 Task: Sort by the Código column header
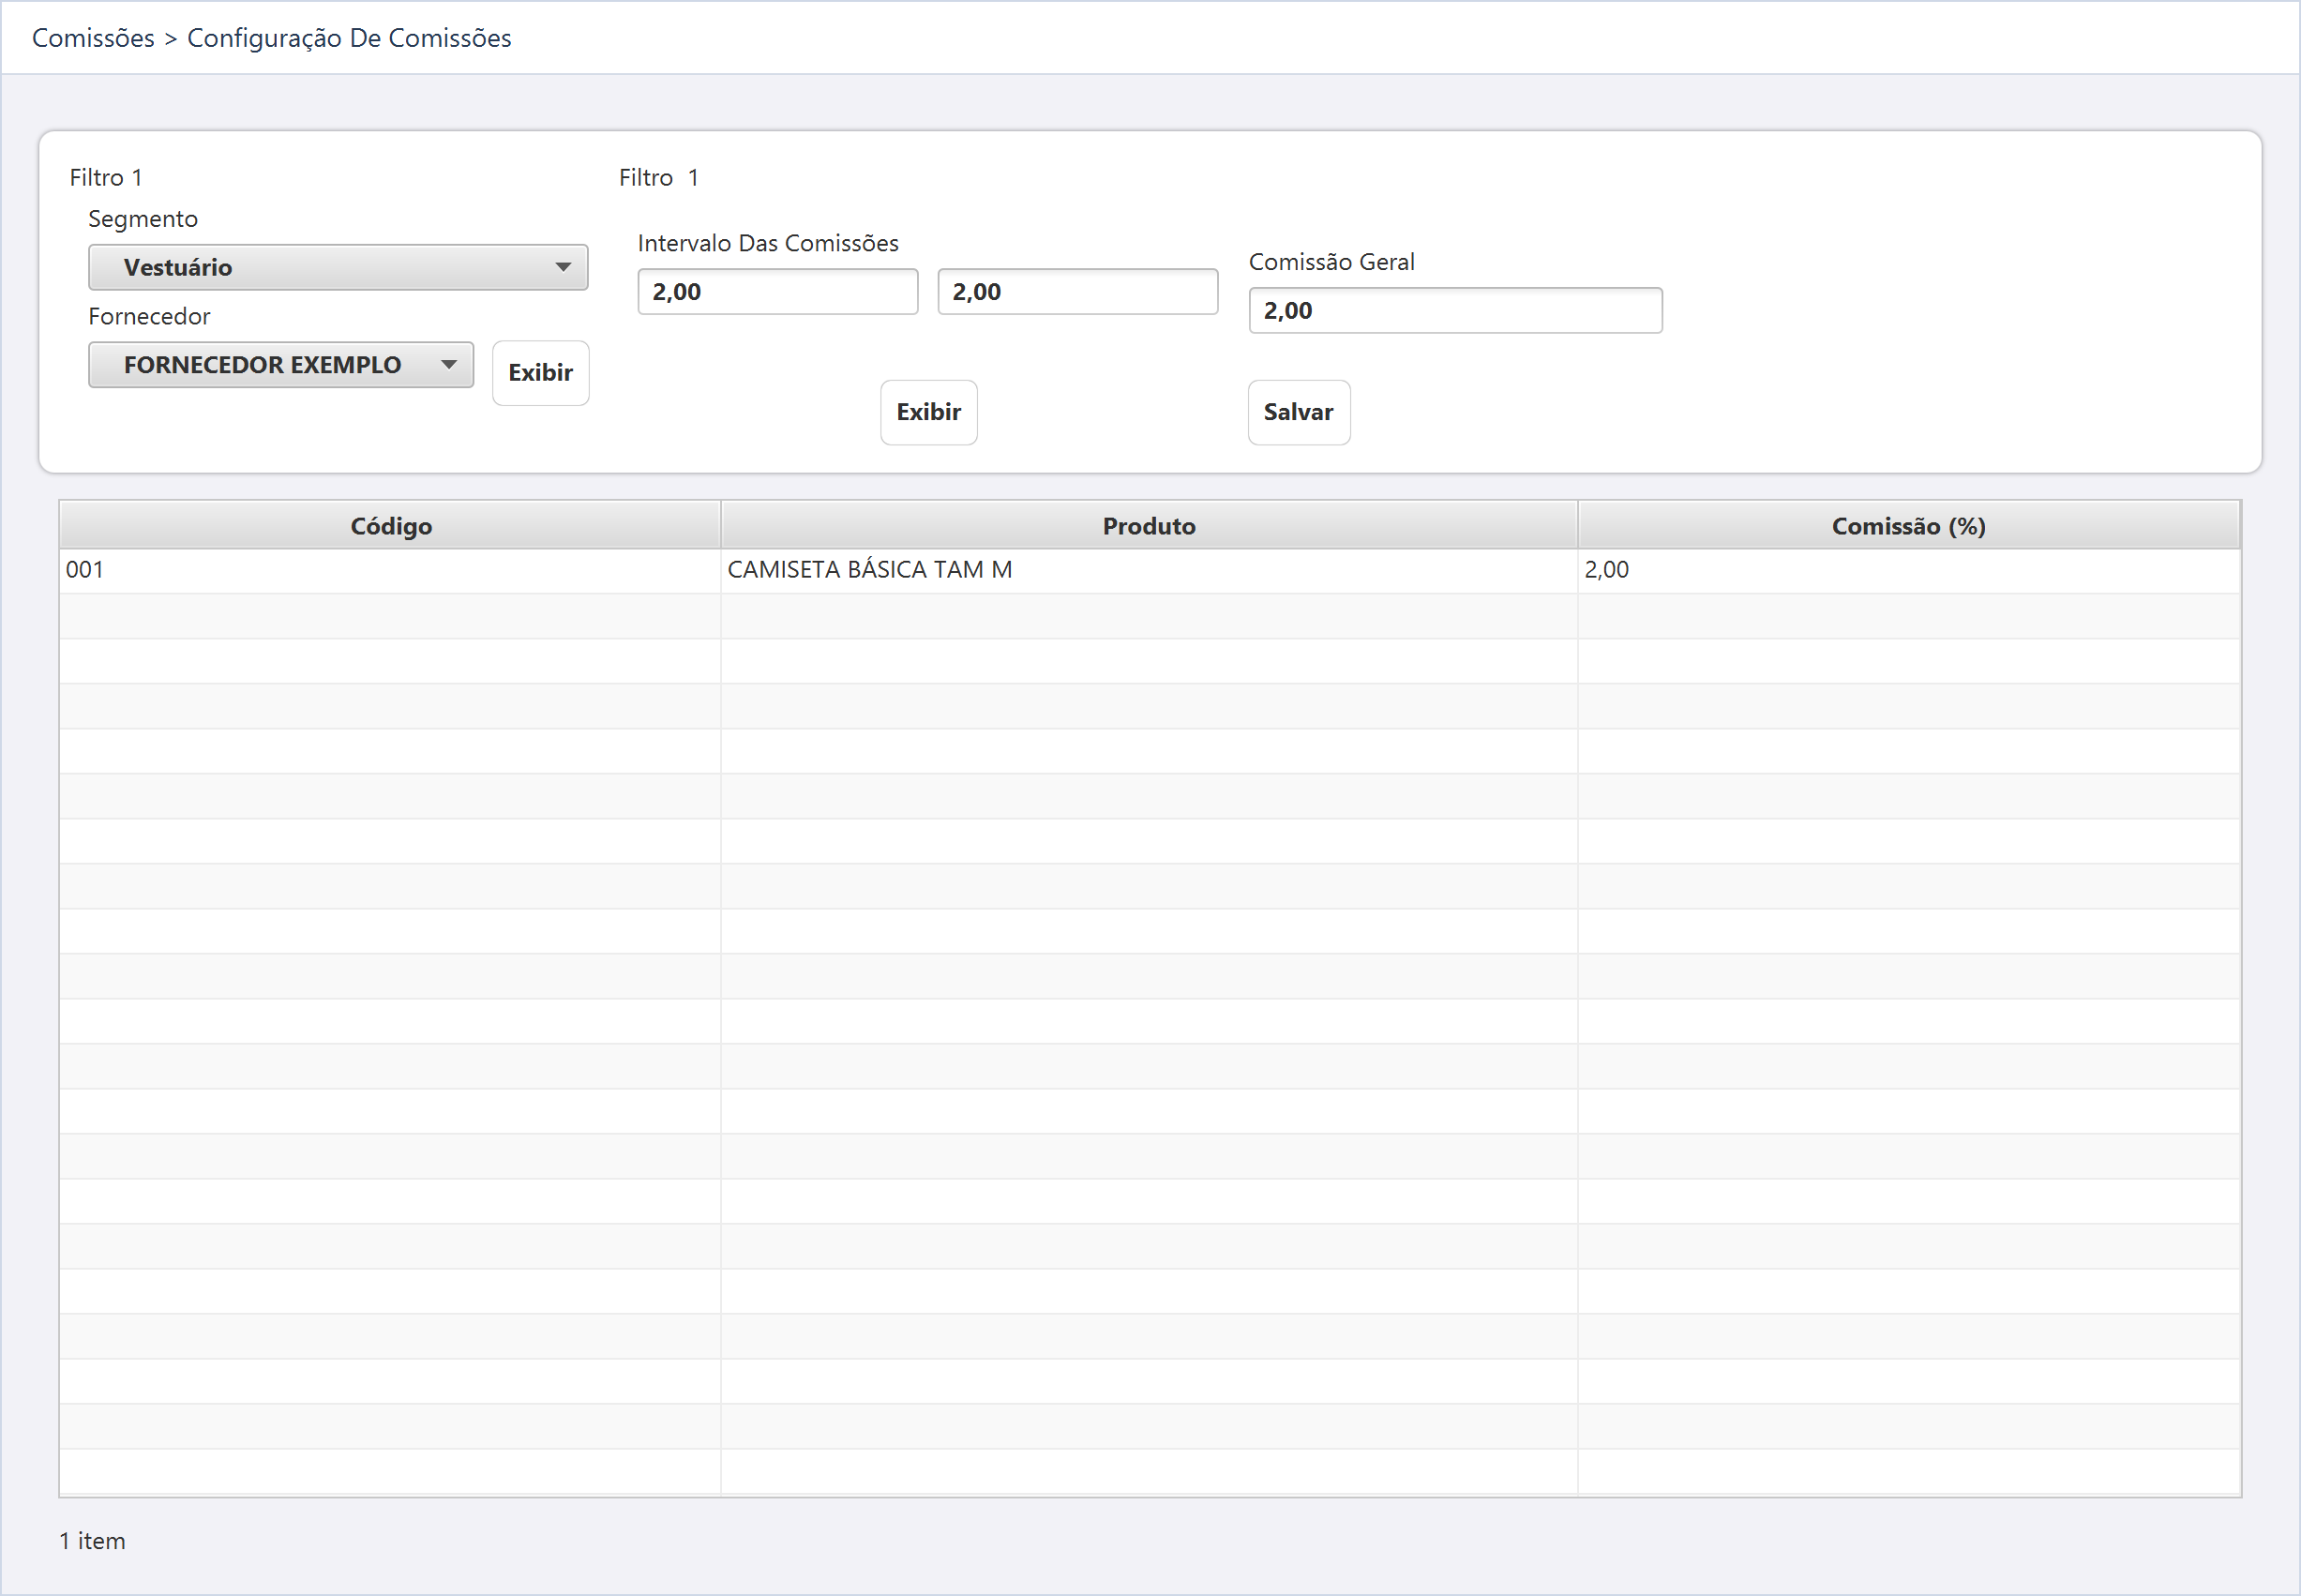coord(390,526)
